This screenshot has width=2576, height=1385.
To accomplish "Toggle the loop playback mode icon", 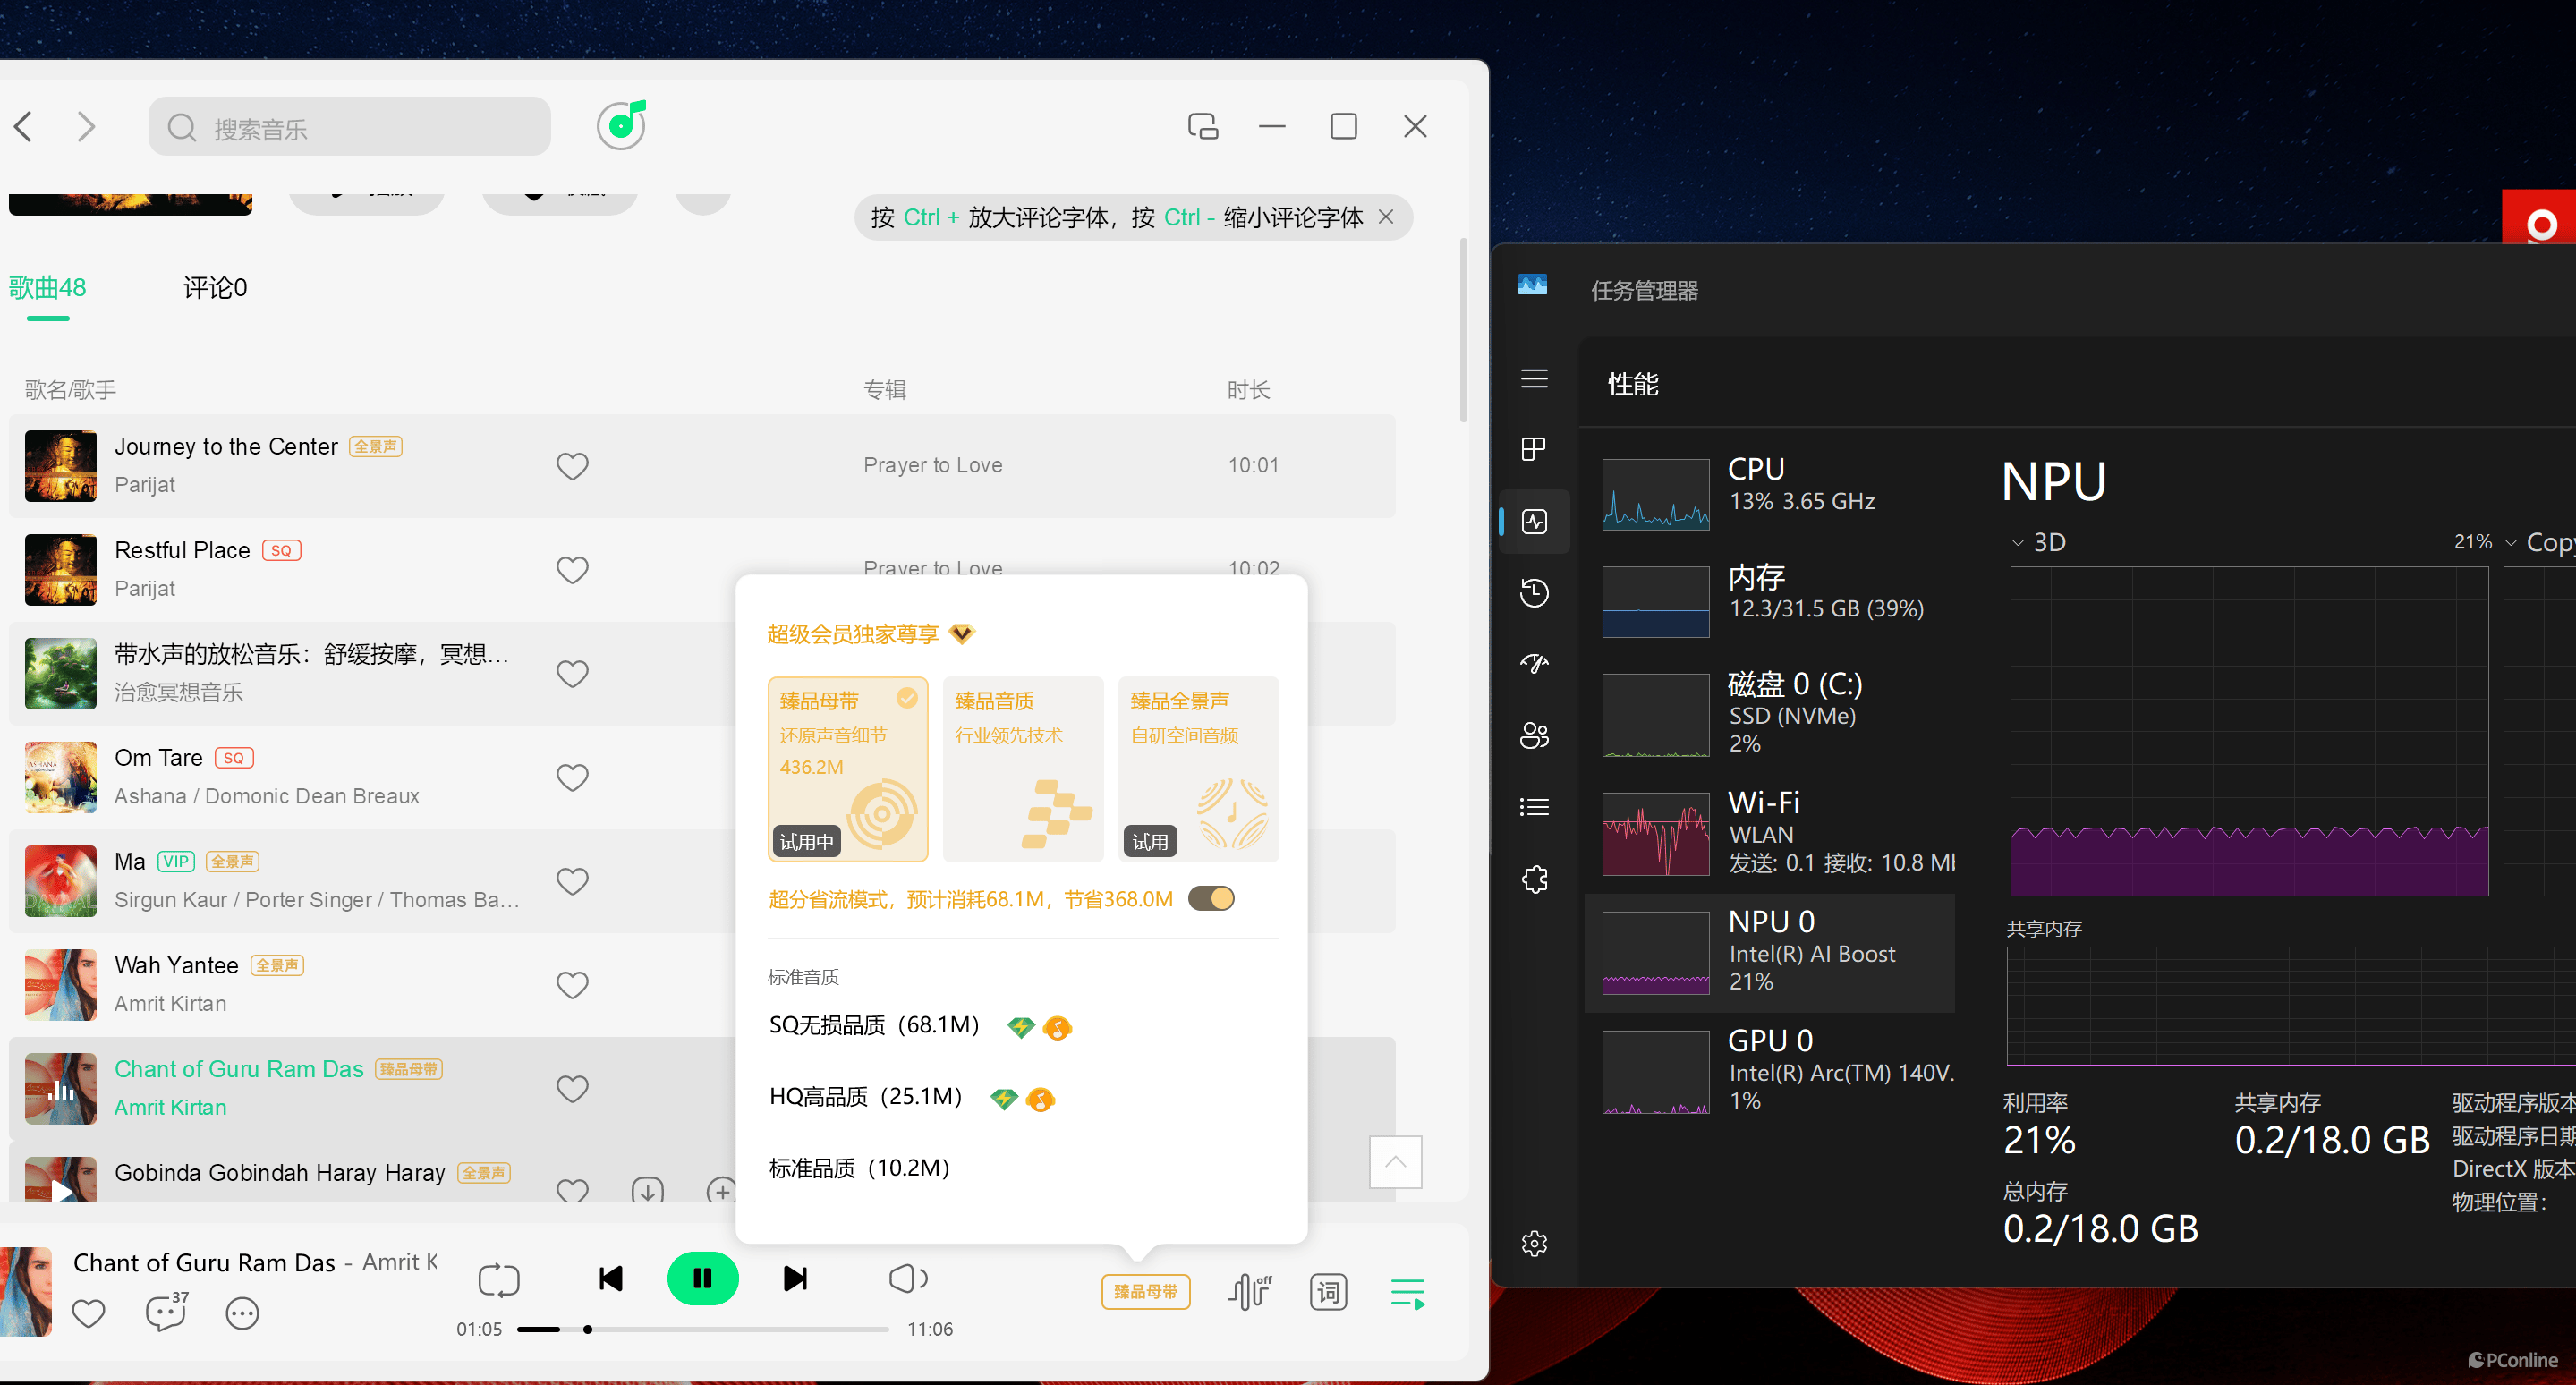I will [x=498, y=1279].
